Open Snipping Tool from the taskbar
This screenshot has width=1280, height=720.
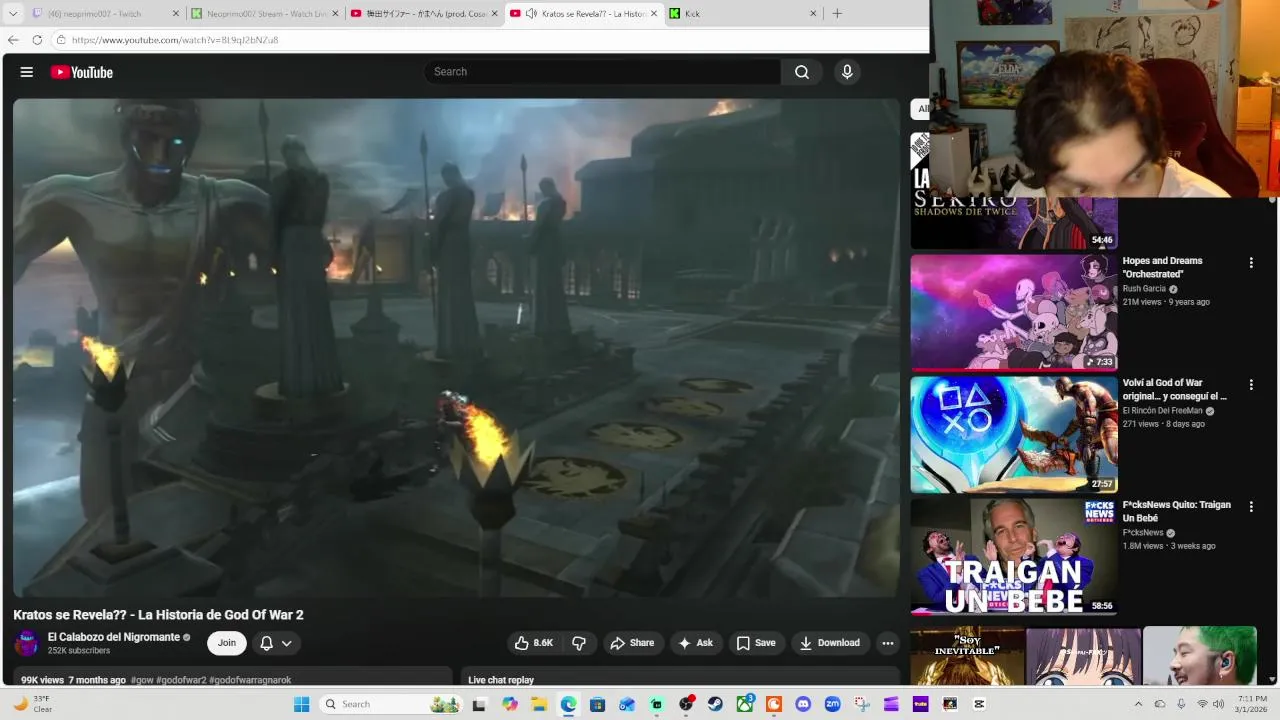click(861, 704)
